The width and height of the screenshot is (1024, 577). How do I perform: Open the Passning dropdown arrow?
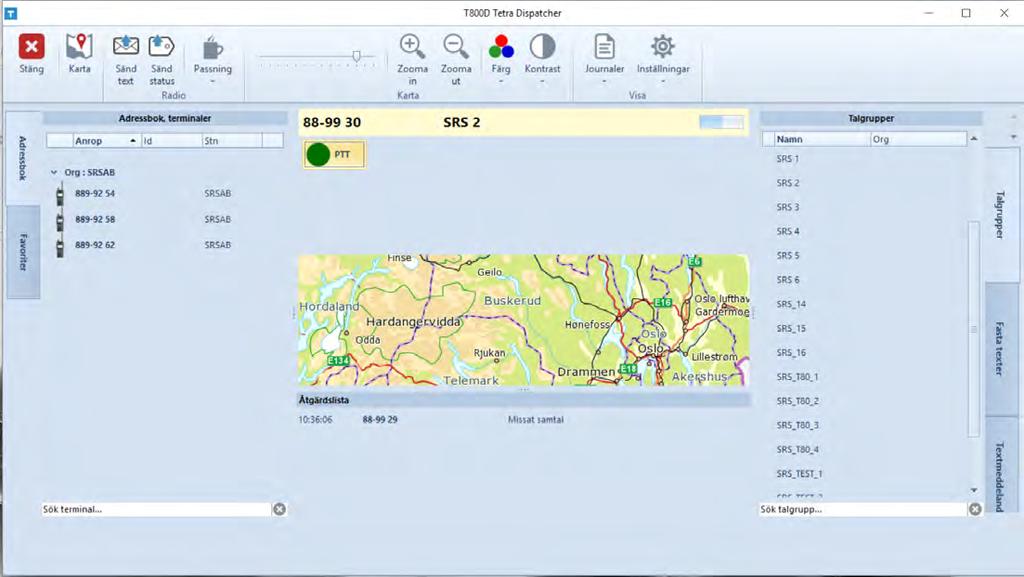212,82
